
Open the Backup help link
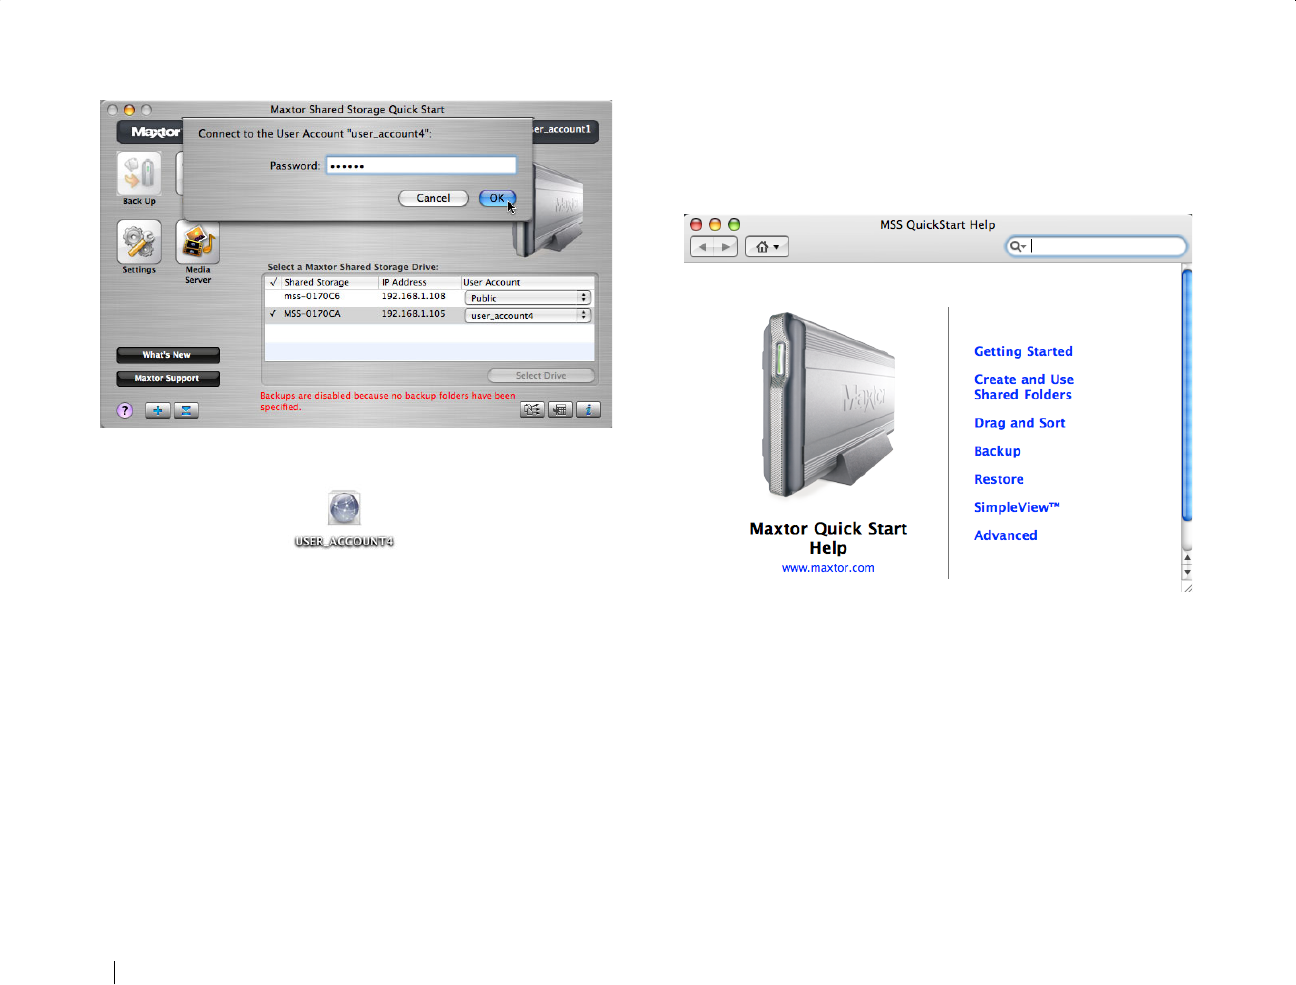coord(997,451)
